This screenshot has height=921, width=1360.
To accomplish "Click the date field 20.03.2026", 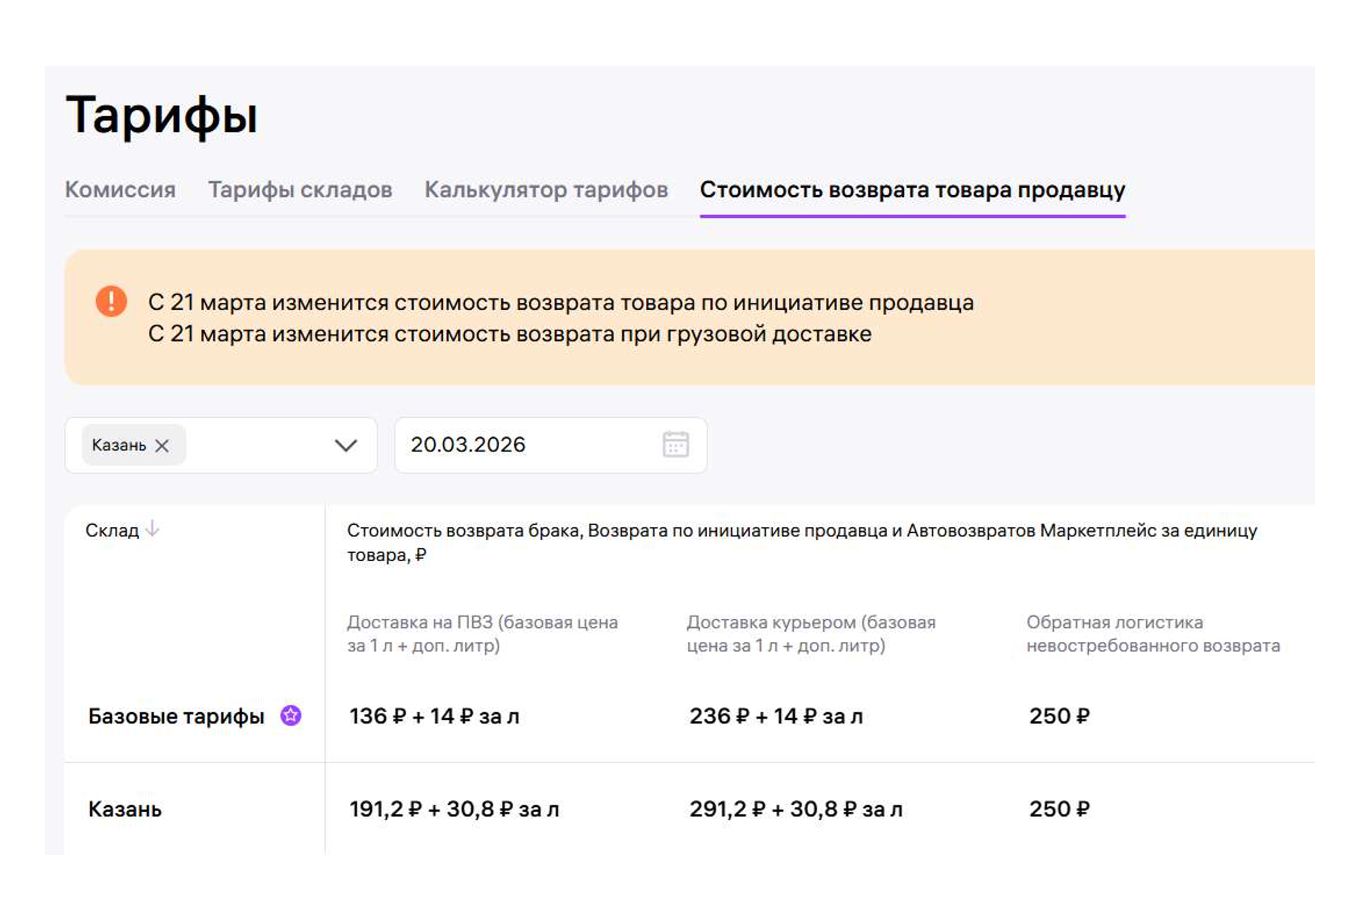I will pyautogui.click(x=551, y=445).
